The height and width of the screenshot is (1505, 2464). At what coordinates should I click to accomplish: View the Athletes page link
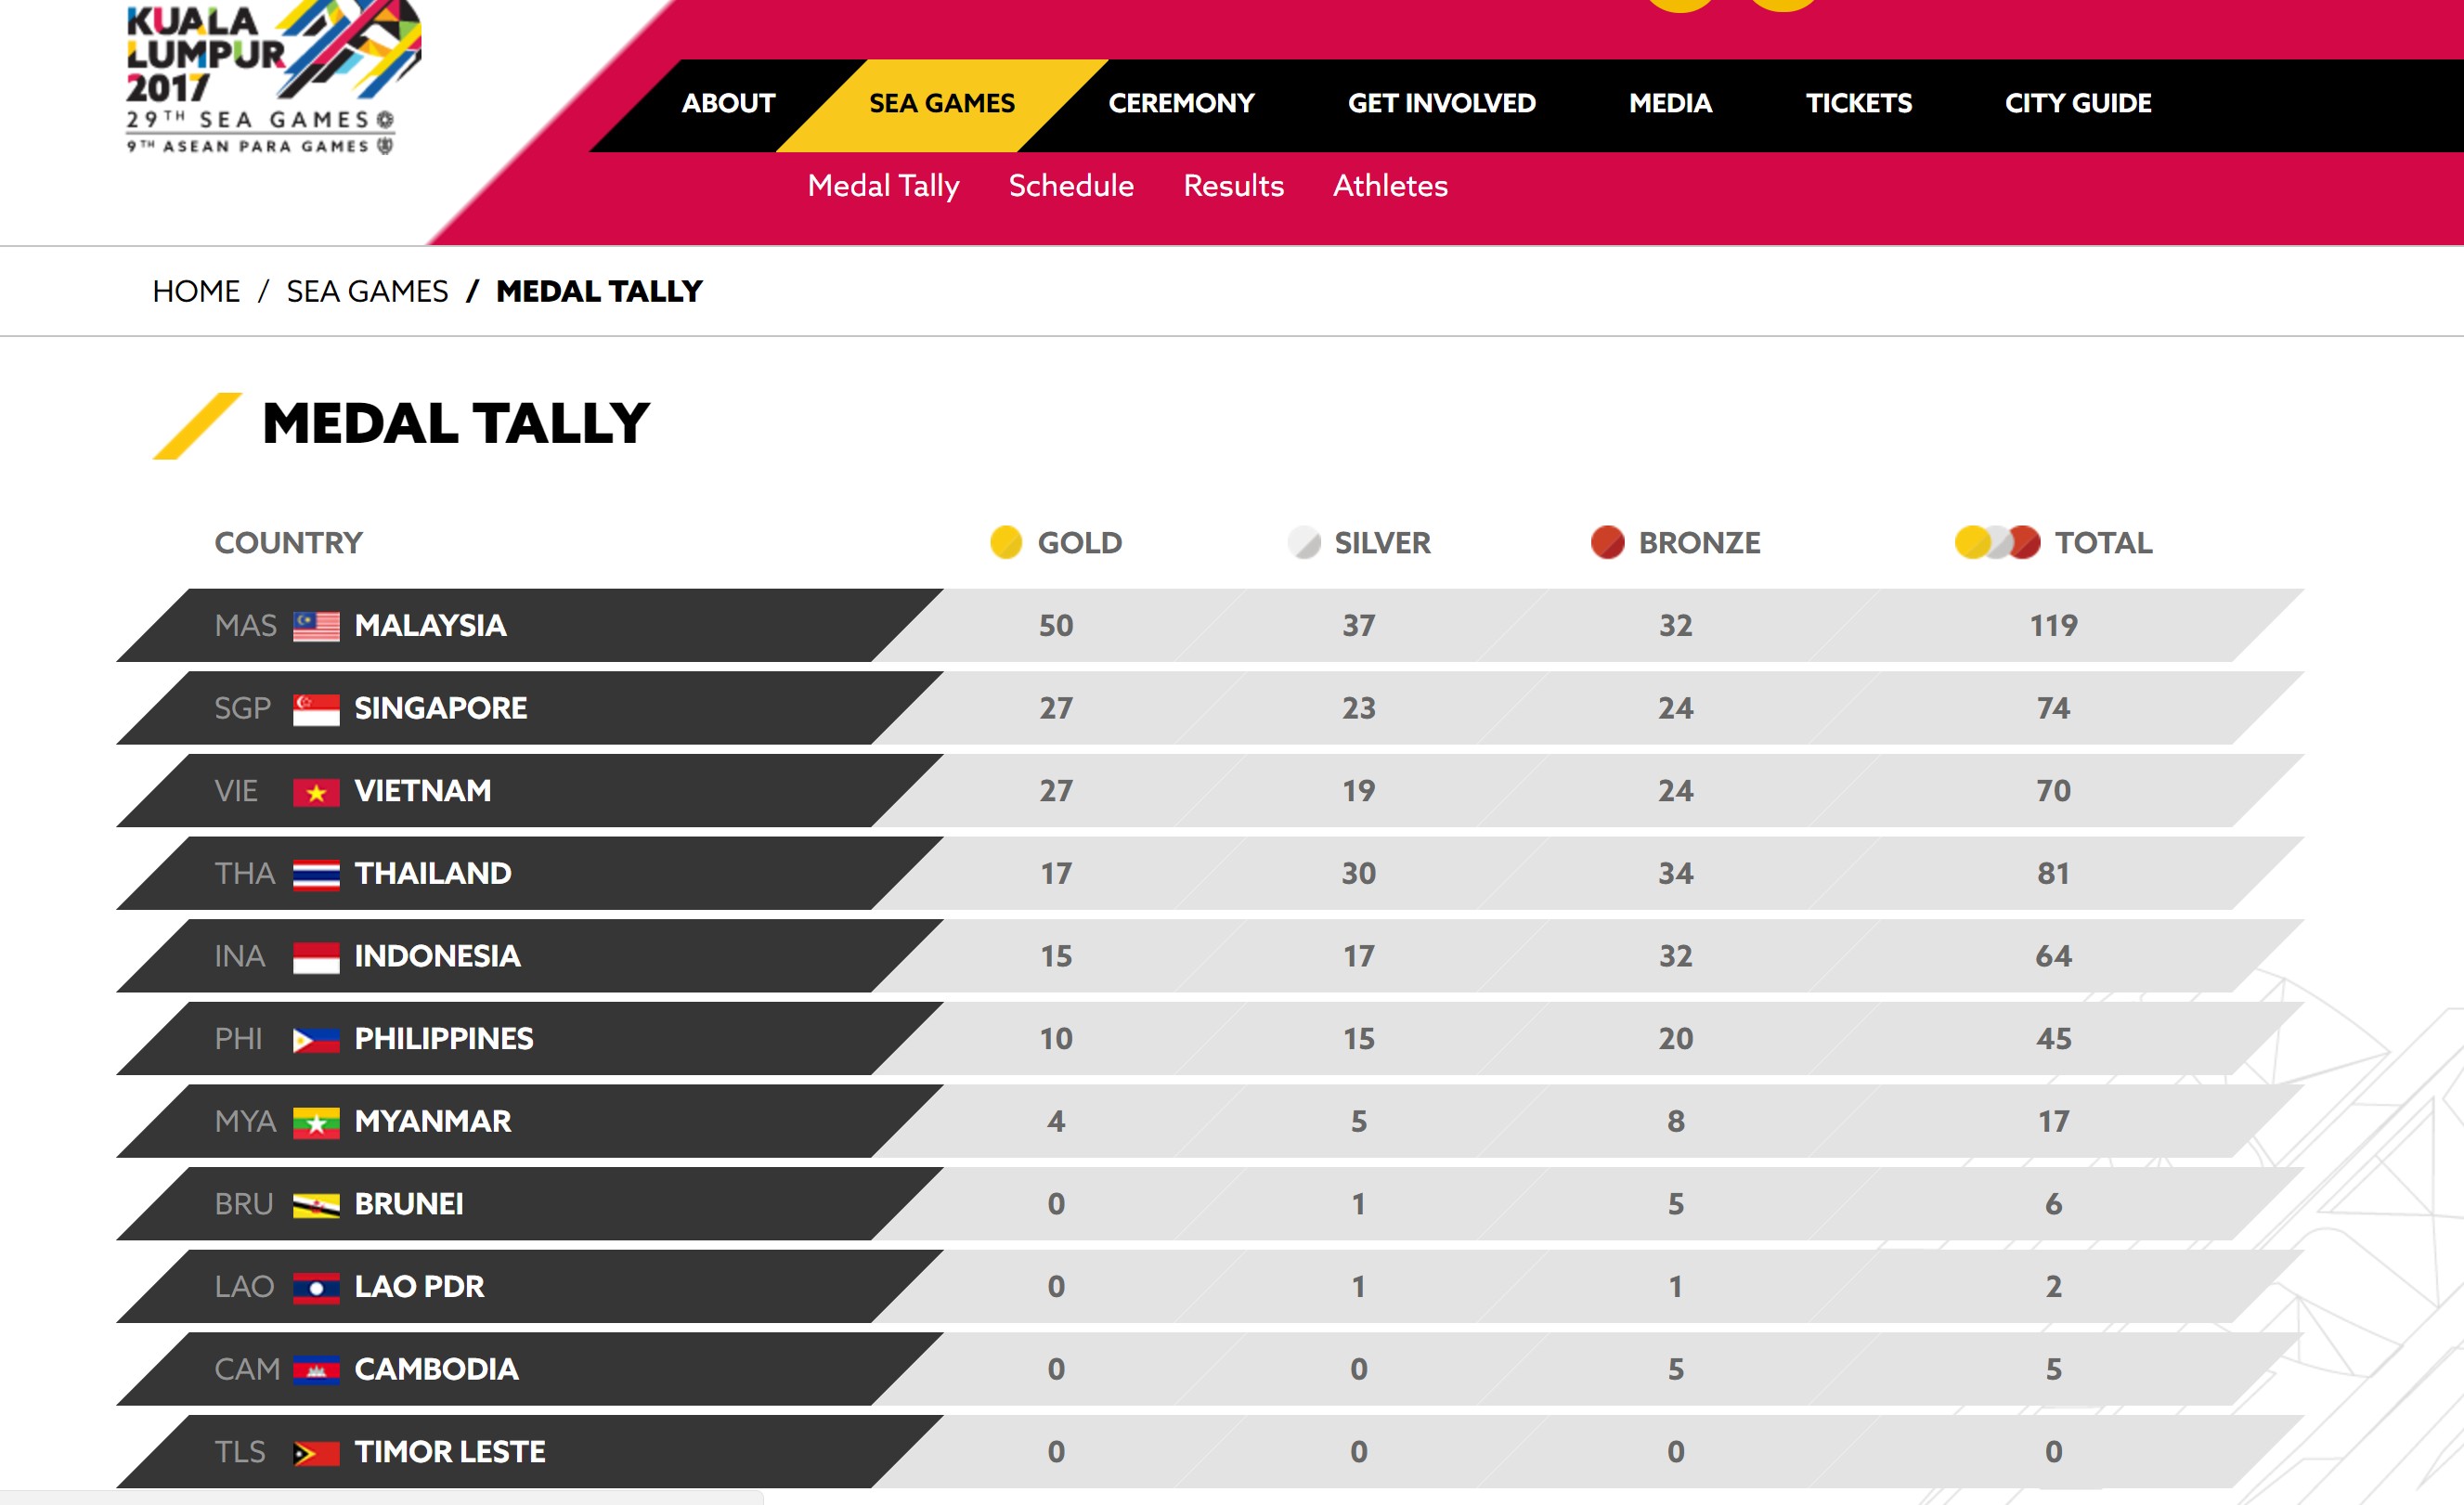tap(1389, 186)
